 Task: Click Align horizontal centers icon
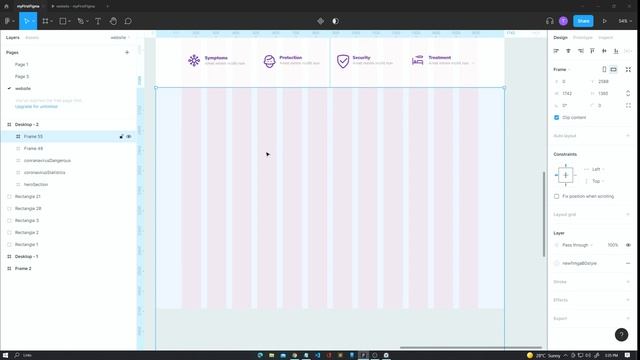(568, 51)
